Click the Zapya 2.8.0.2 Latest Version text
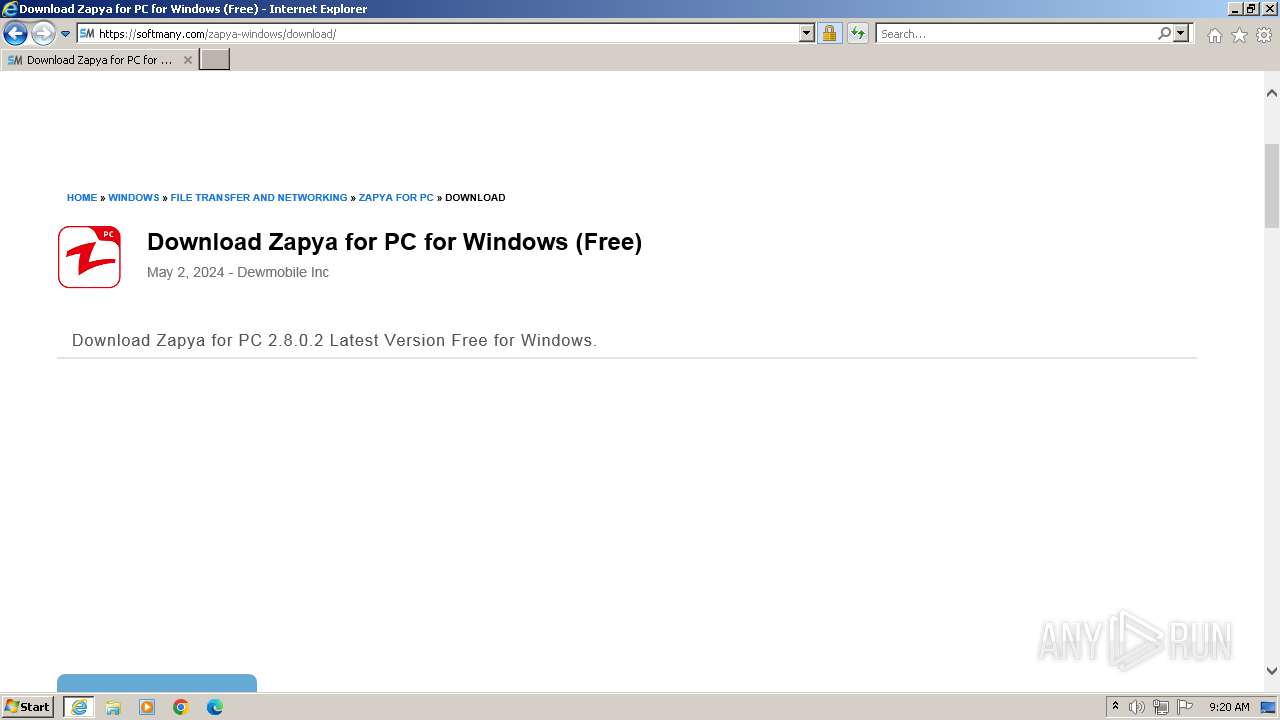This screenshot has height=720, width=1280. (334, 340)
